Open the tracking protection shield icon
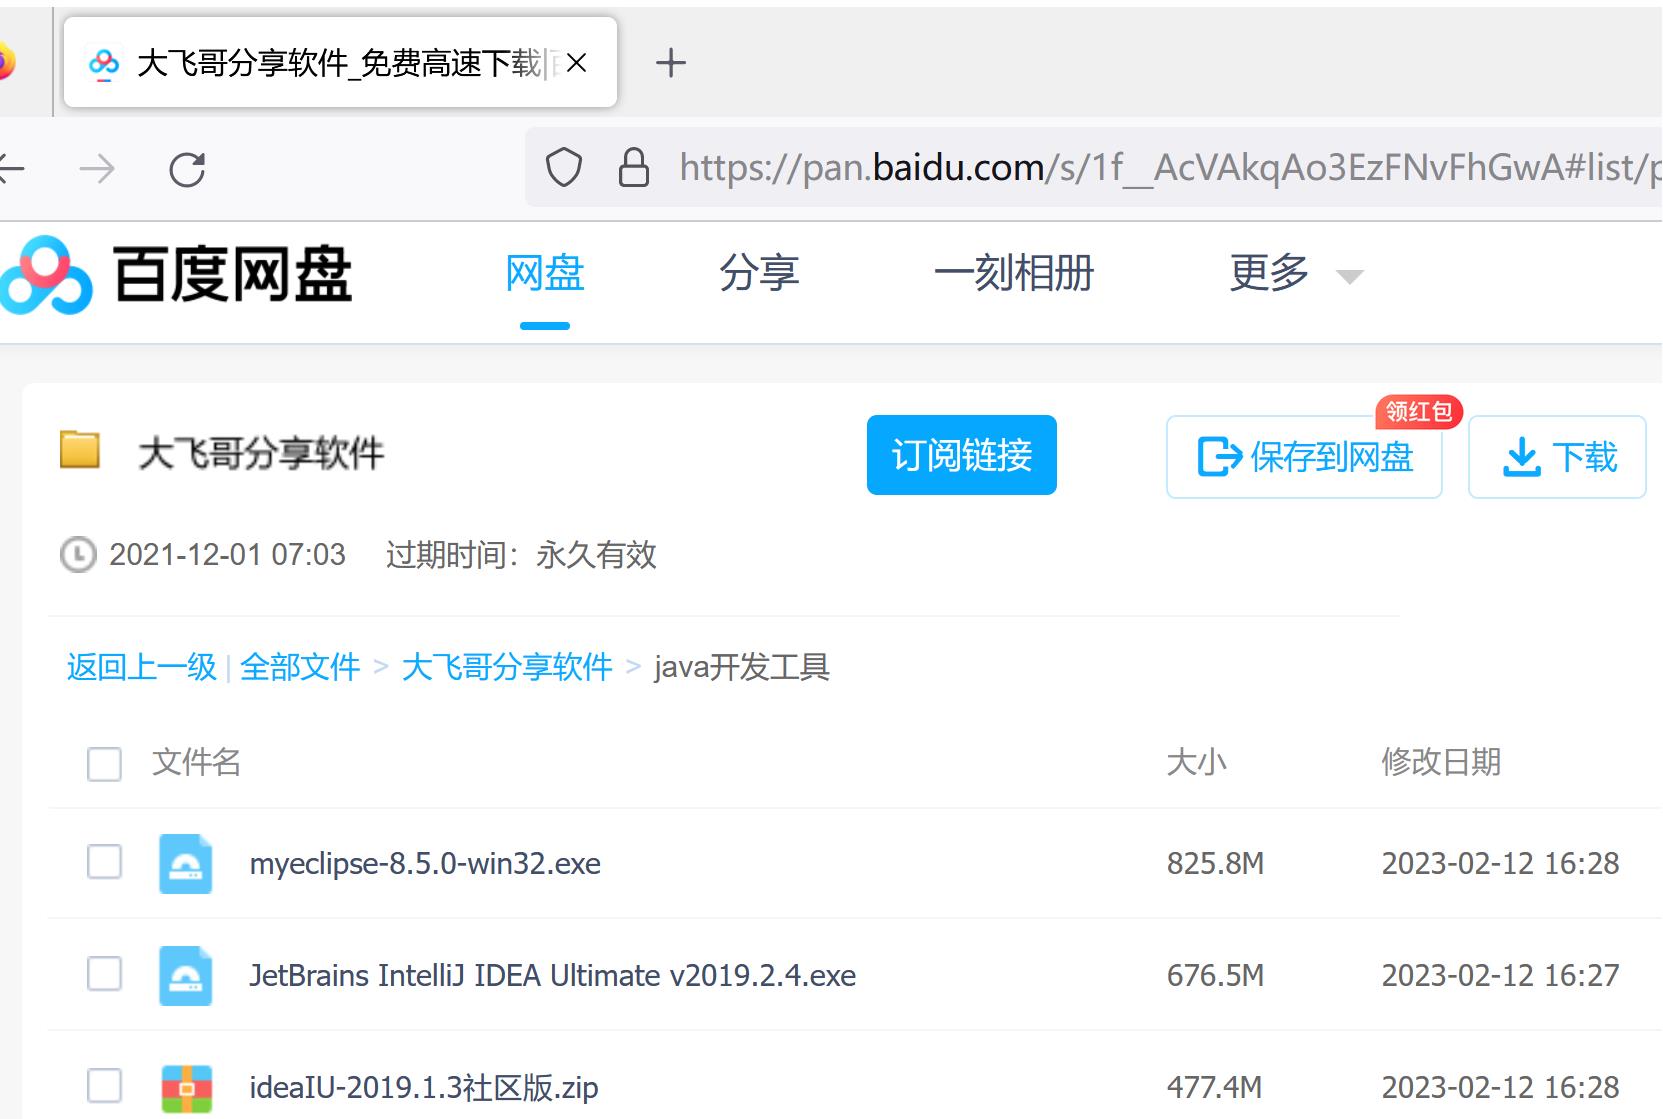The width and height of the screenshot is (1663, 1119). point(564,167)
